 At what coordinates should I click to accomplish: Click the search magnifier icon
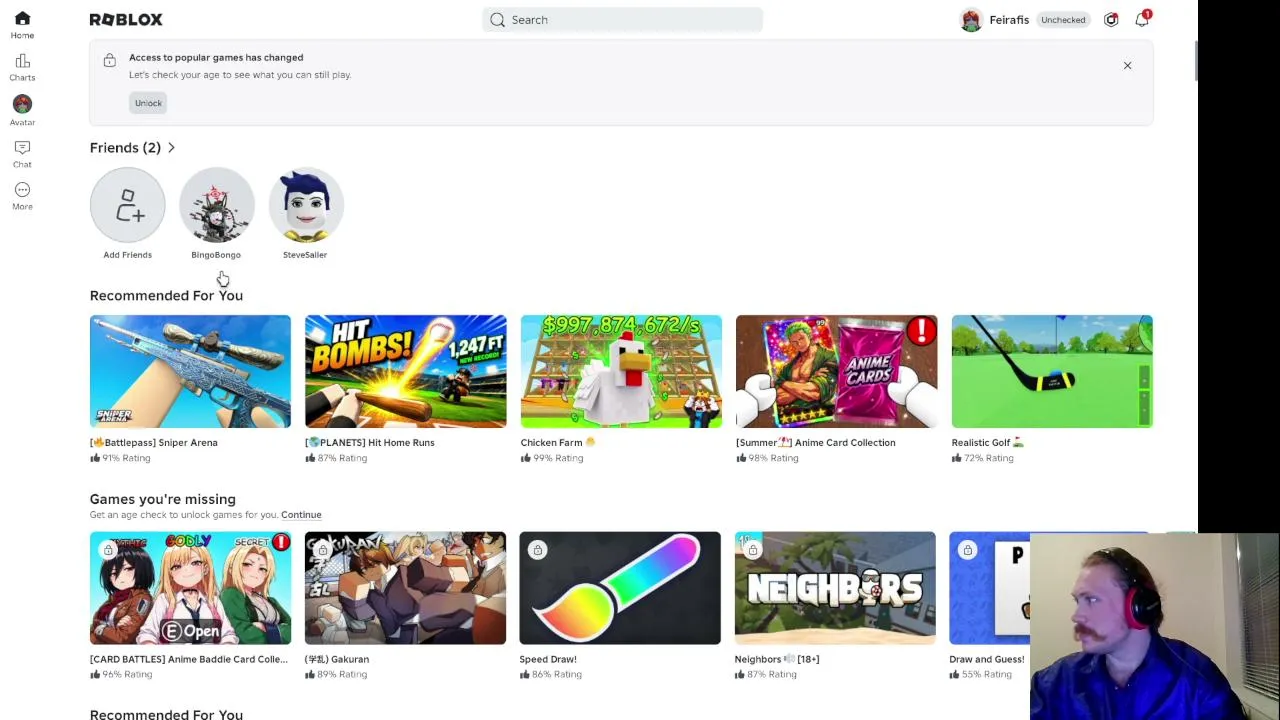click(497, 20)
